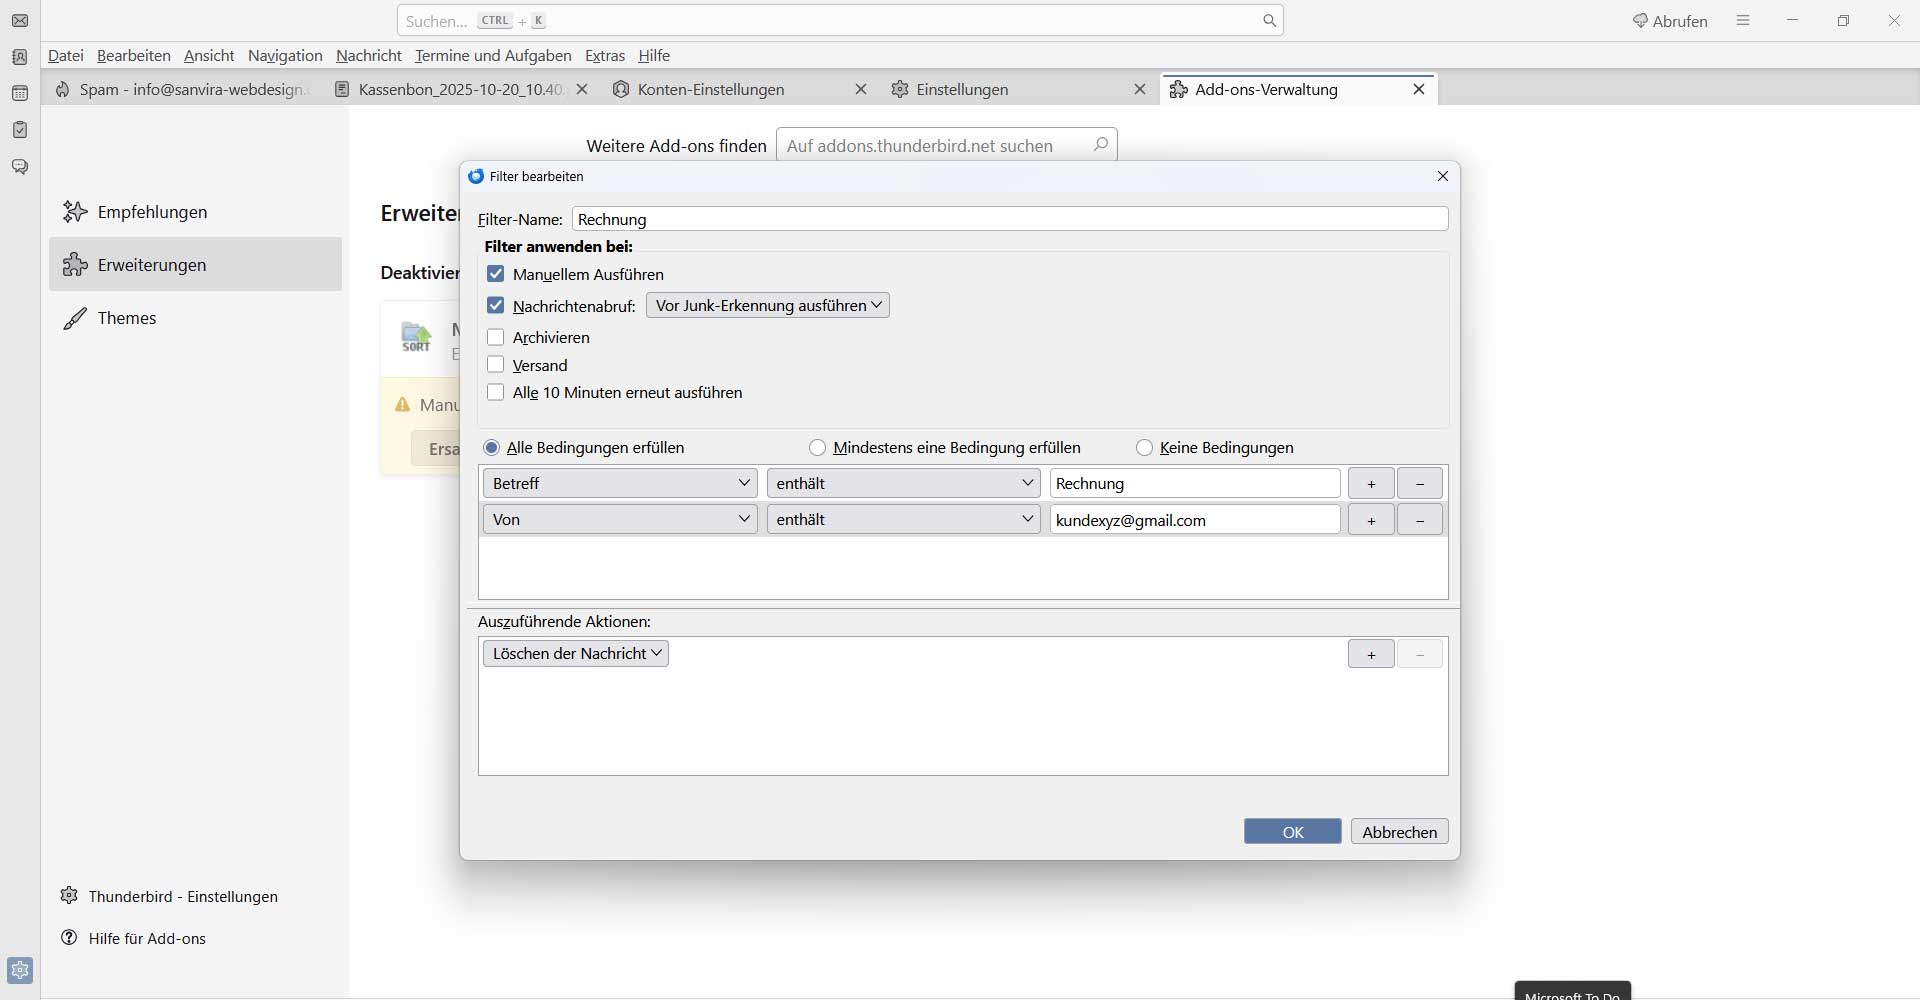Viewport: 1920px width, 1000px height.
Task: Open the Extras menu
Action: click(604, 56)
